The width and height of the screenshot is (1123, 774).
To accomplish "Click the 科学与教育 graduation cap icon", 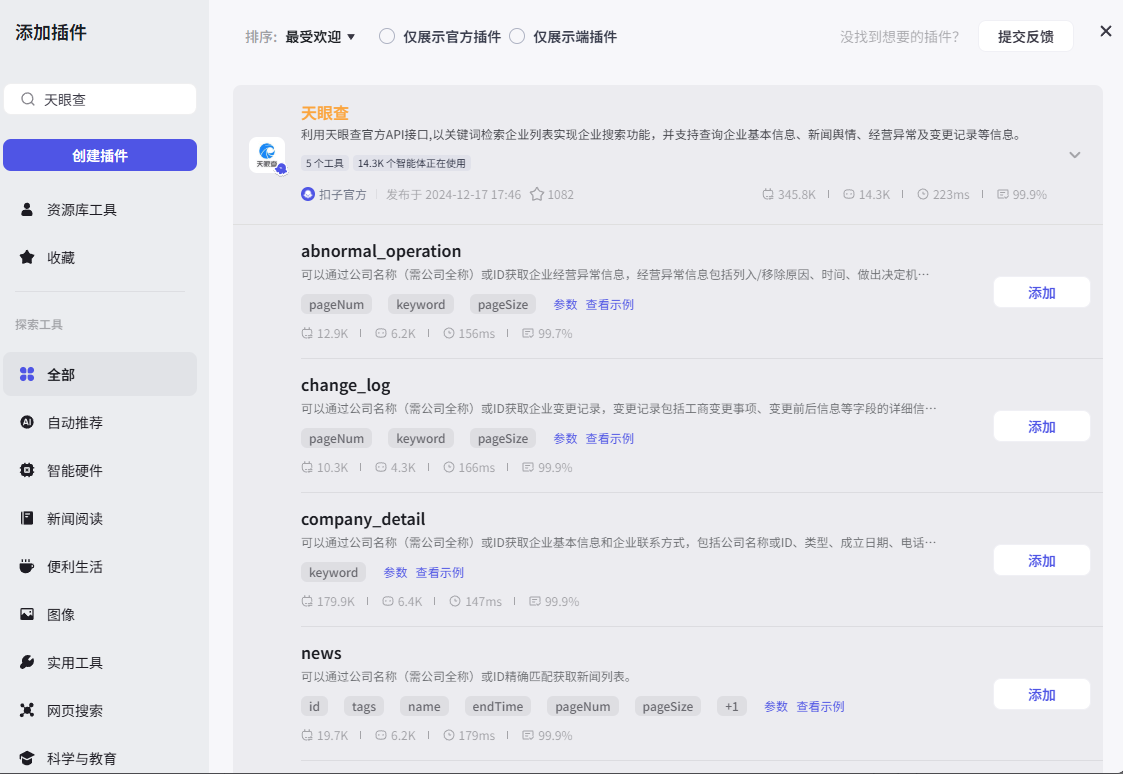I will 27,758.
